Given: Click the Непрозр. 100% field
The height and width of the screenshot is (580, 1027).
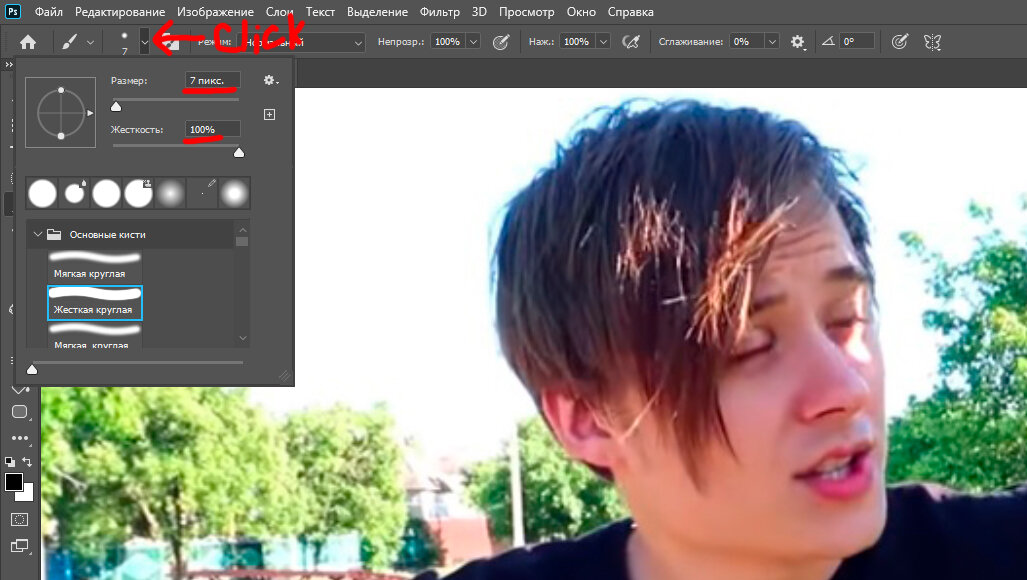Looking at the screenshot, I should click(x=448, y=42).
